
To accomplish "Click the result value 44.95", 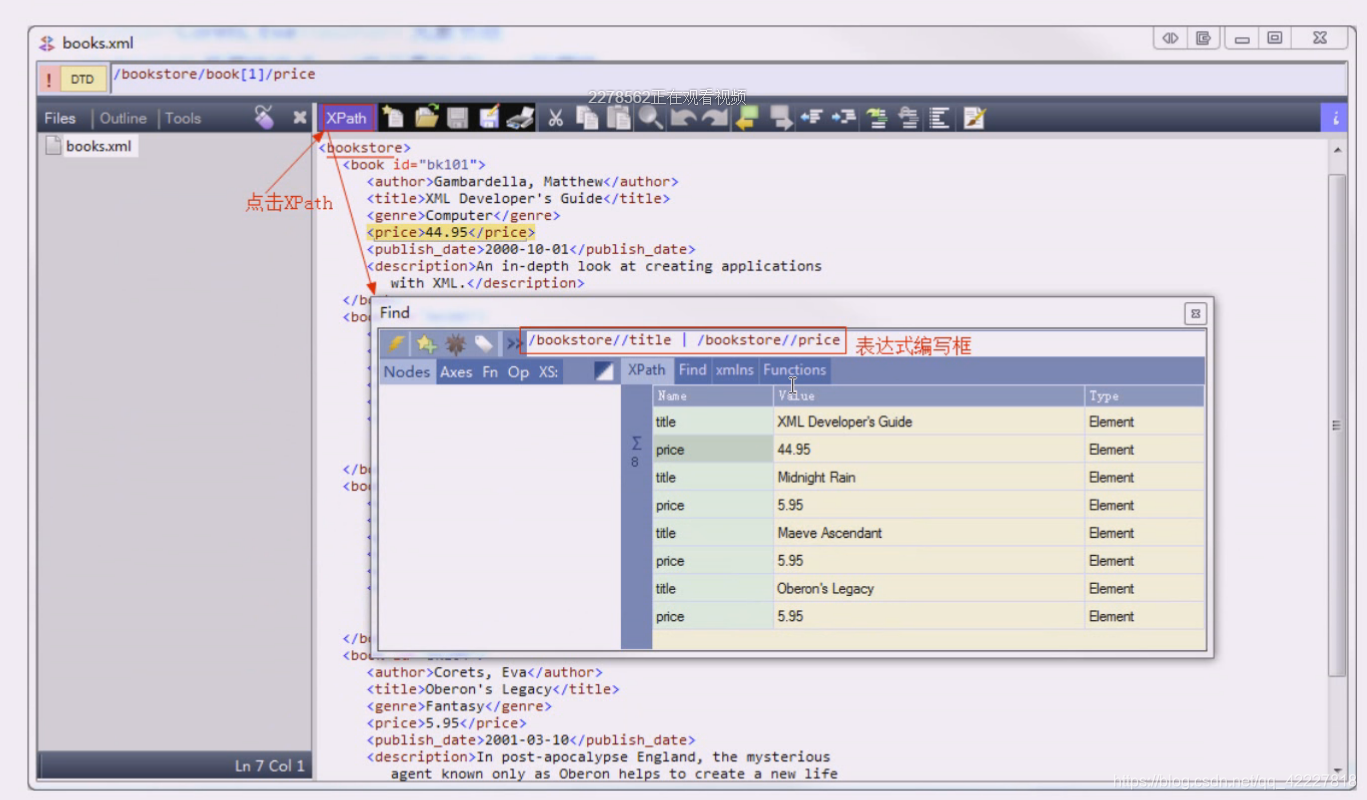I will (794, 450).
